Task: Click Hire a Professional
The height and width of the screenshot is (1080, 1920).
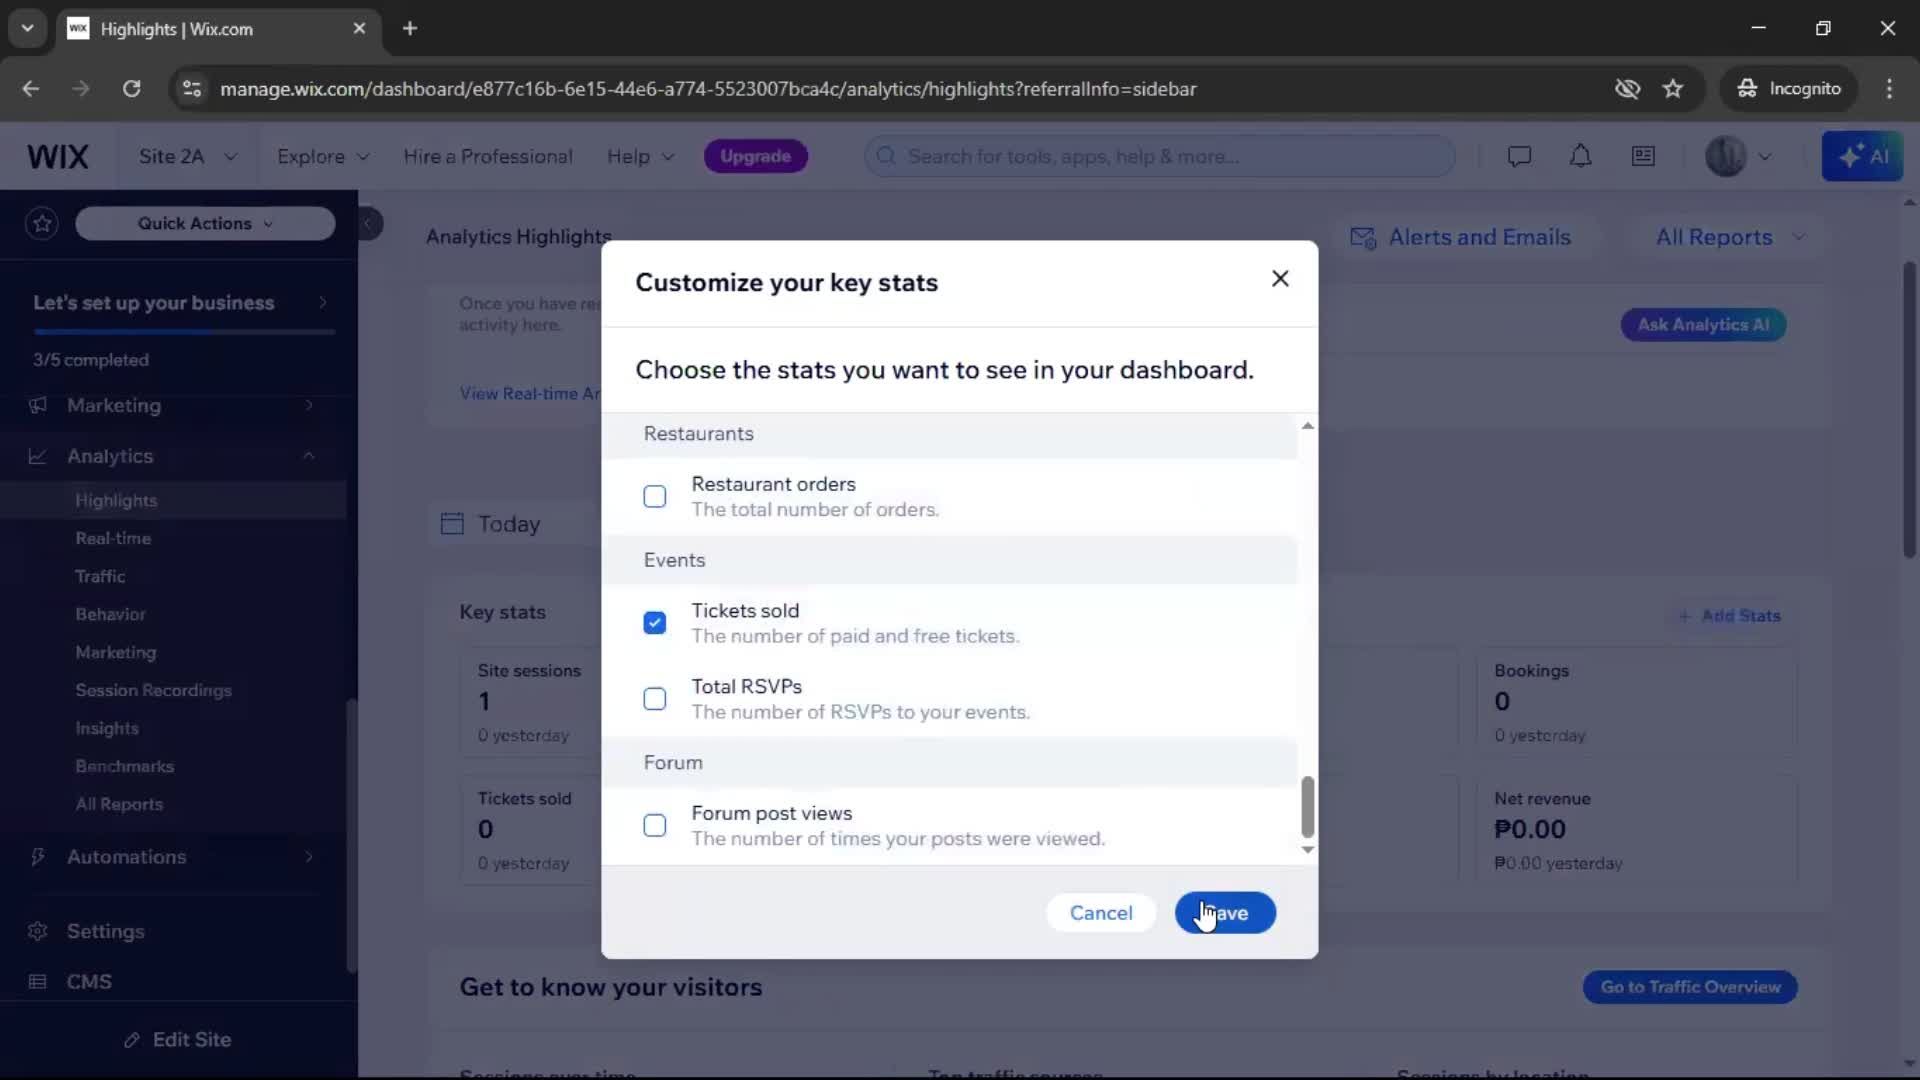Action: [x=488, y=157]
